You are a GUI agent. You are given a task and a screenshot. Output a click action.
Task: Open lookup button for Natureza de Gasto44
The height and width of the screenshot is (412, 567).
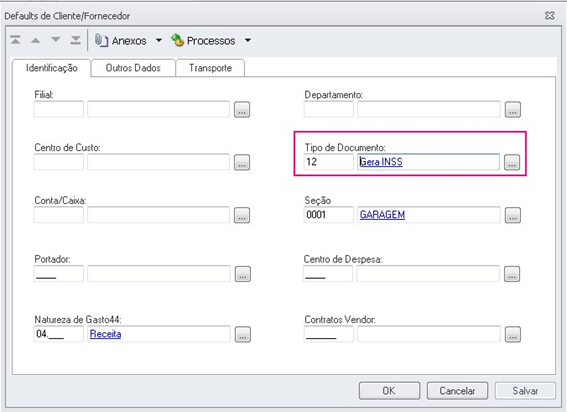tap(243, 334)
